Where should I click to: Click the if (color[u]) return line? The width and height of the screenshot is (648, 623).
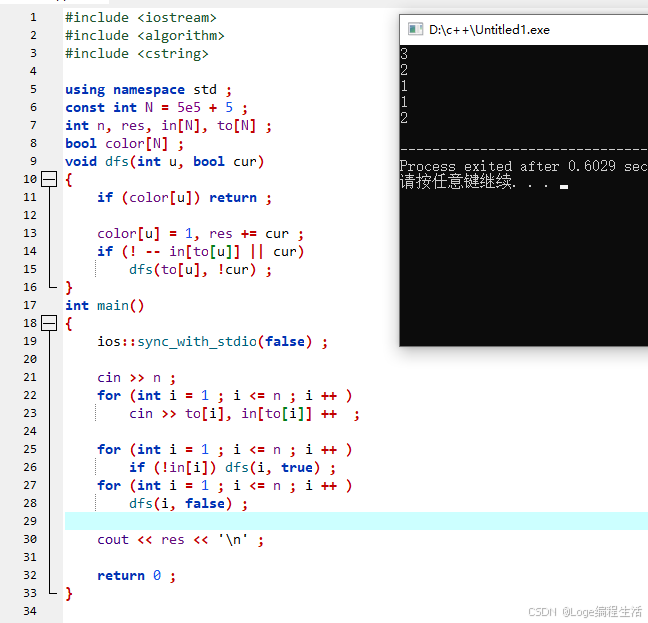click(x=185, y=197)
